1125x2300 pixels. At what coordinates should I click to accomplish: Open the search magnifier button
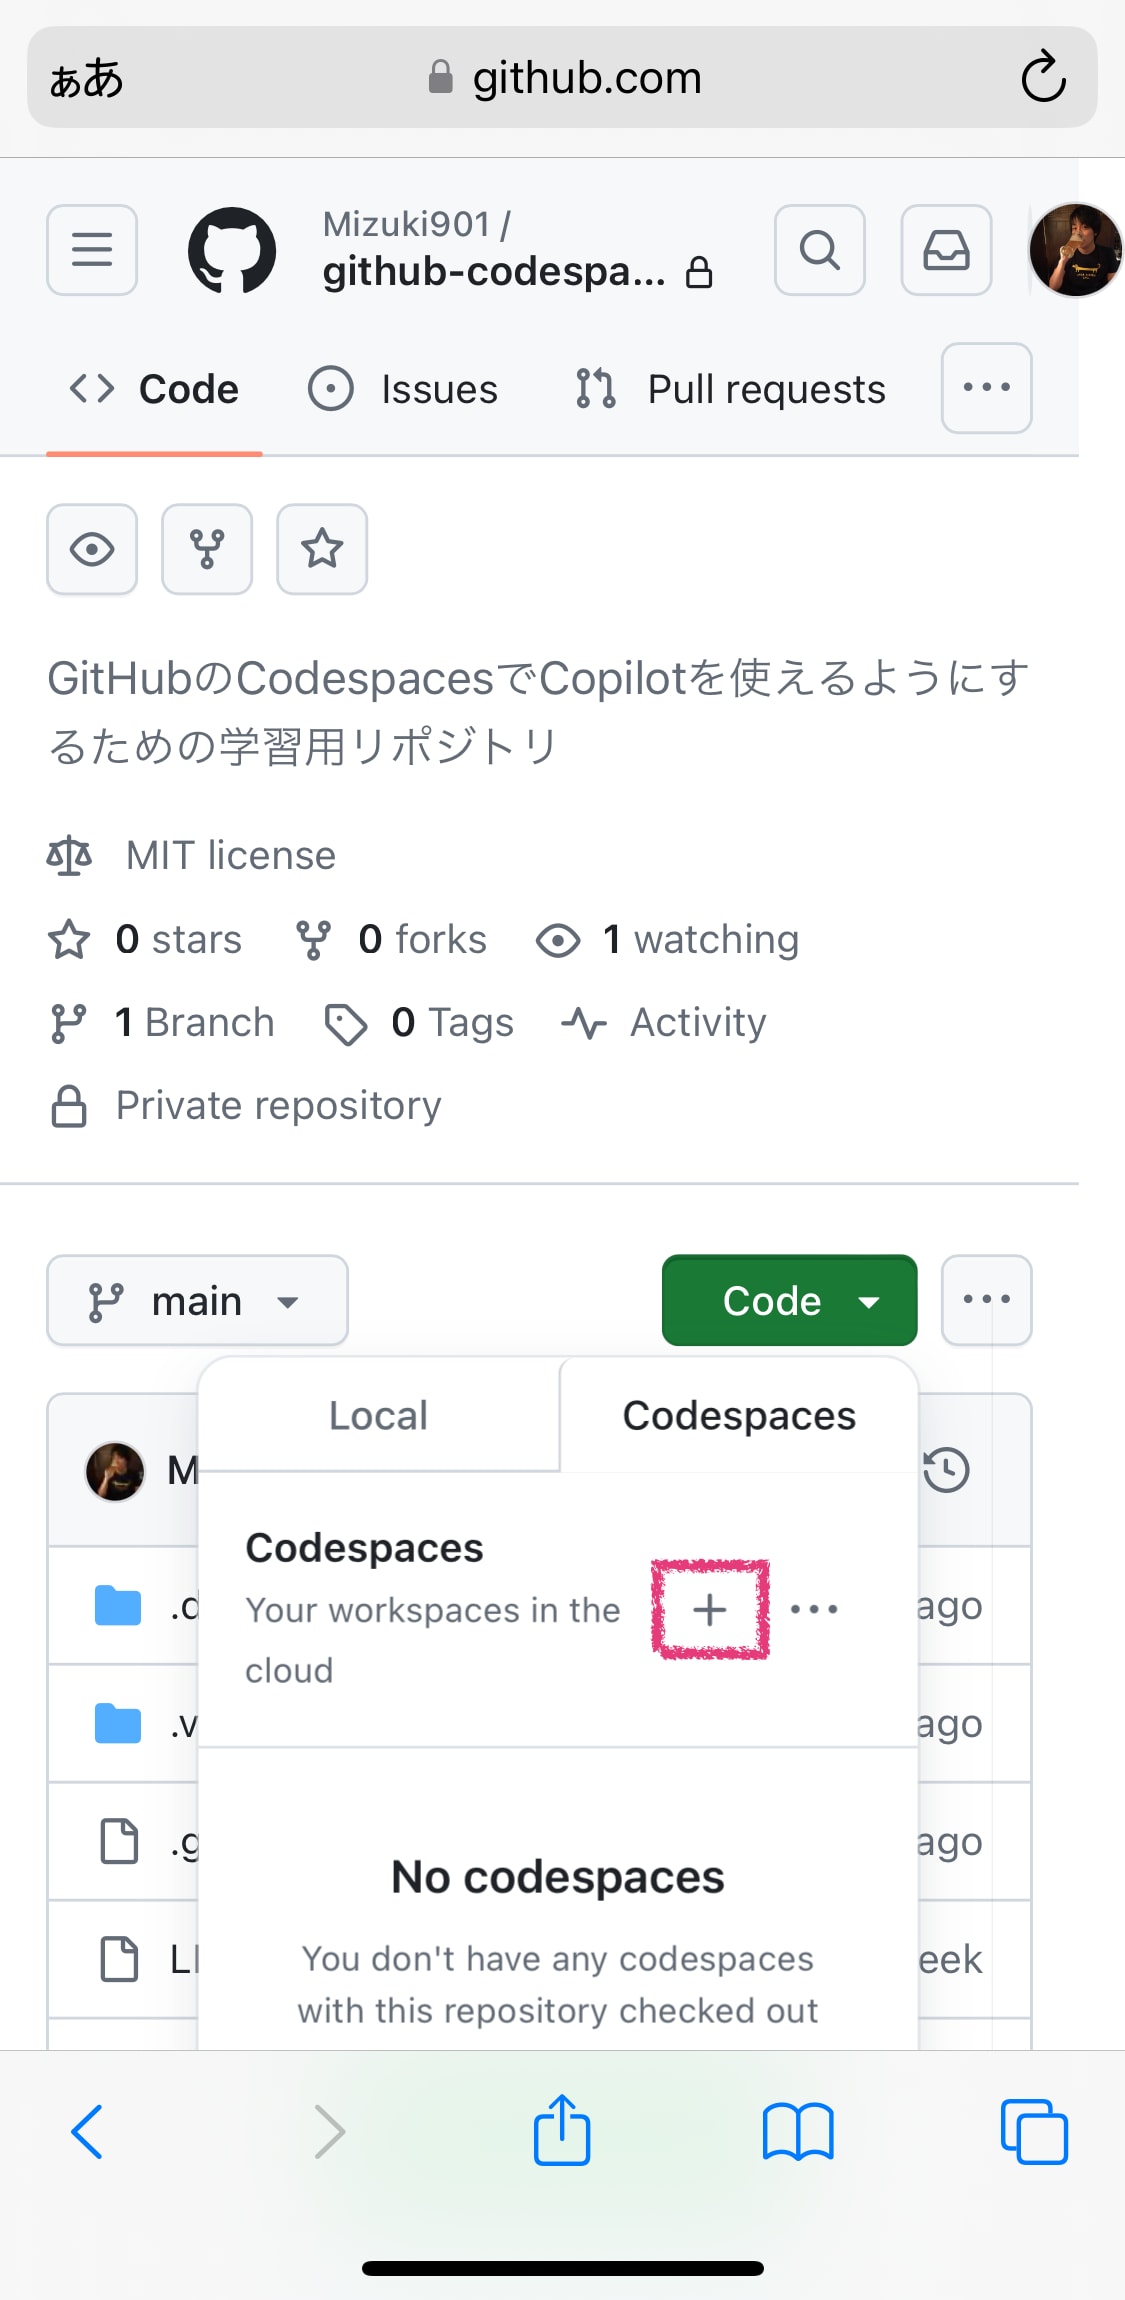coord(820,250)
